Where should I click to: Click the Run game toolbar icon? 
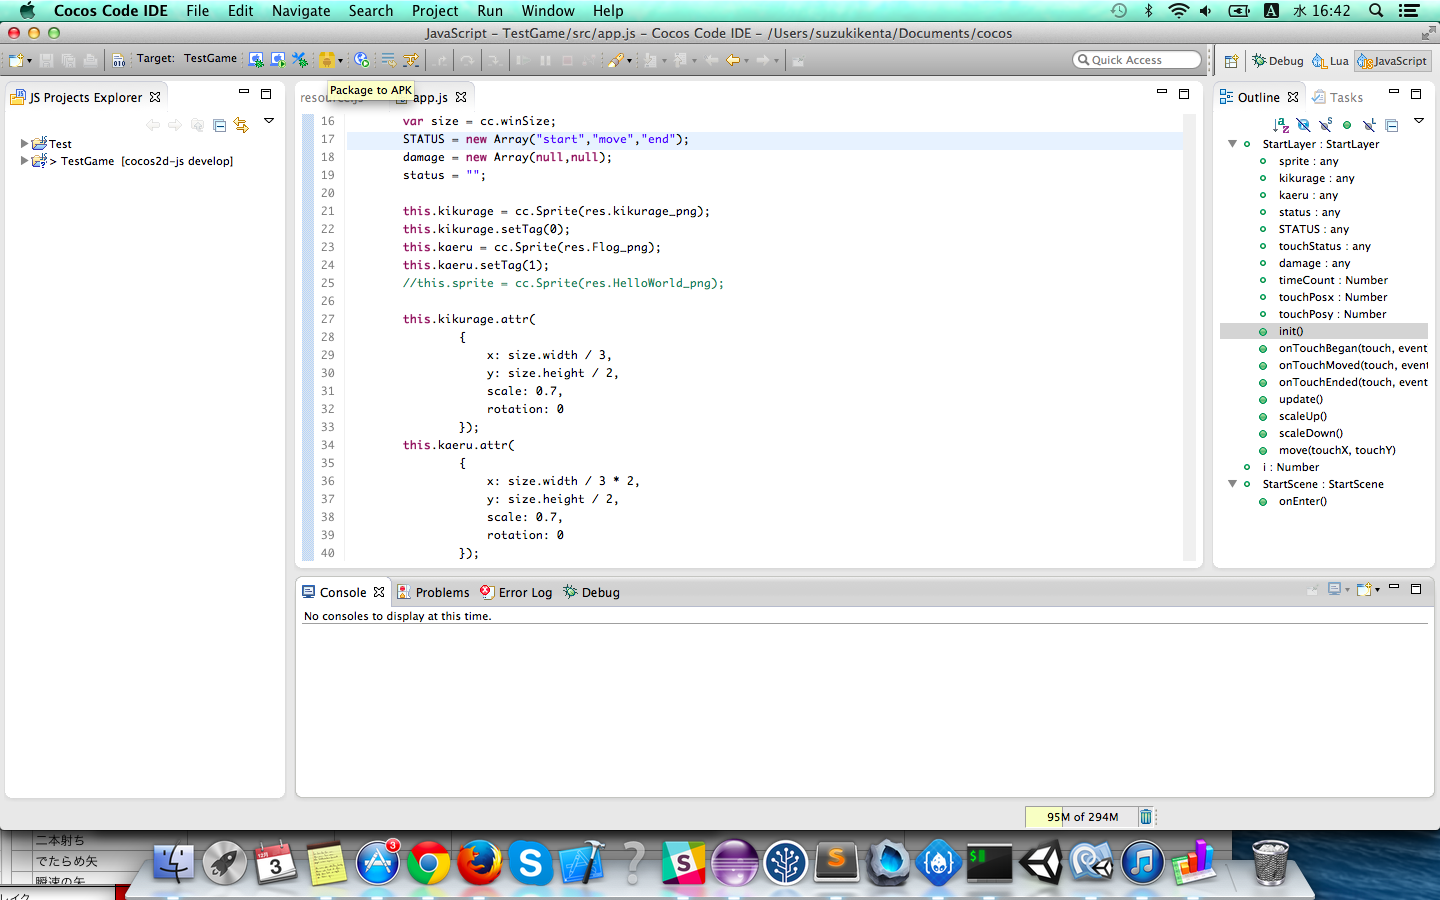[x=278, y=60]
